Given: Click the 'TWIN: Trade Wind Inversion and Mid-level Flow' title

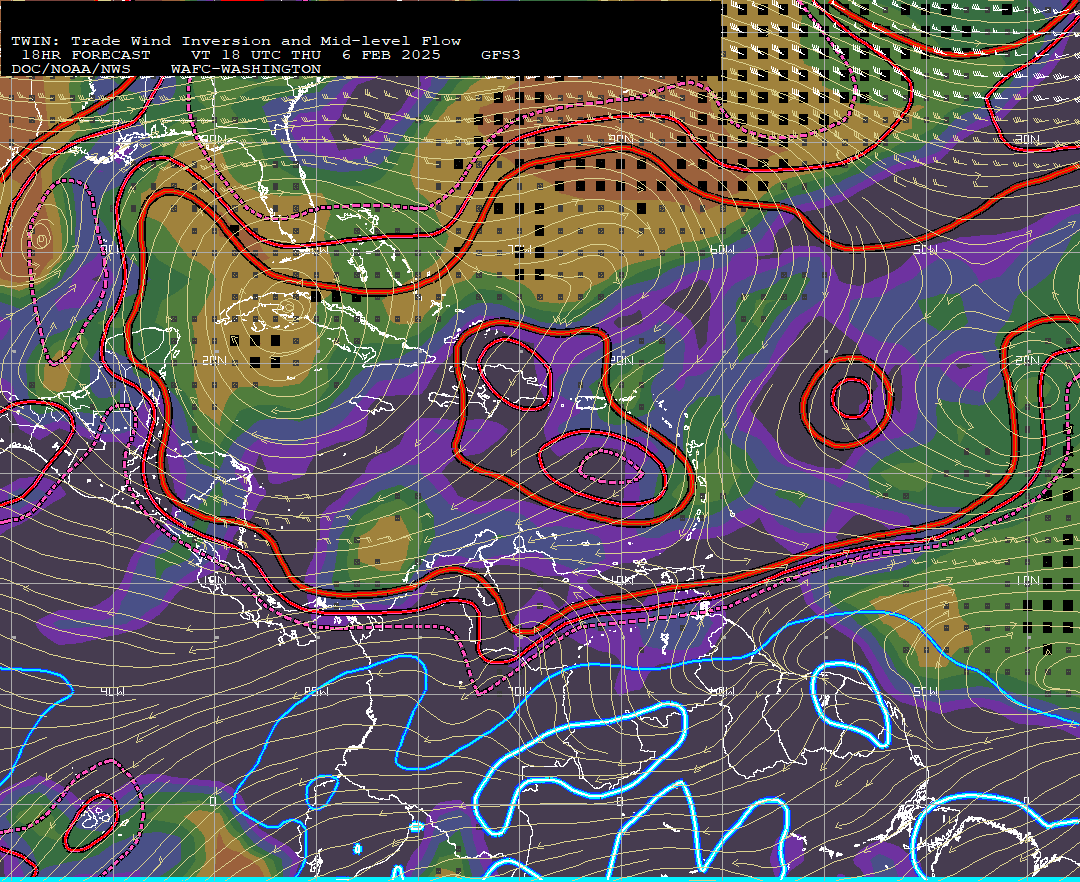Looking at the screenshot, I should [236, 41].
